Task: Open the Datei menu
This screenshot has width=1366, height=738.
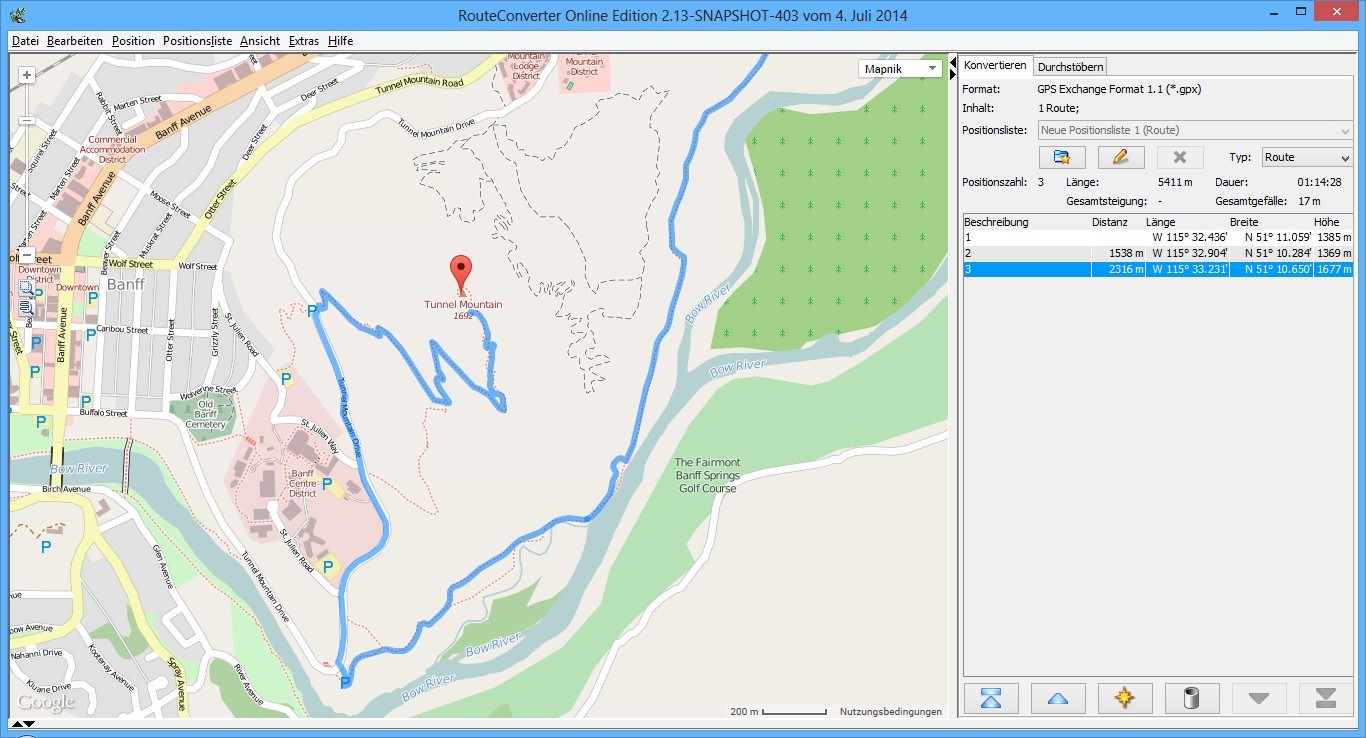Action: [x=25, y=41]
